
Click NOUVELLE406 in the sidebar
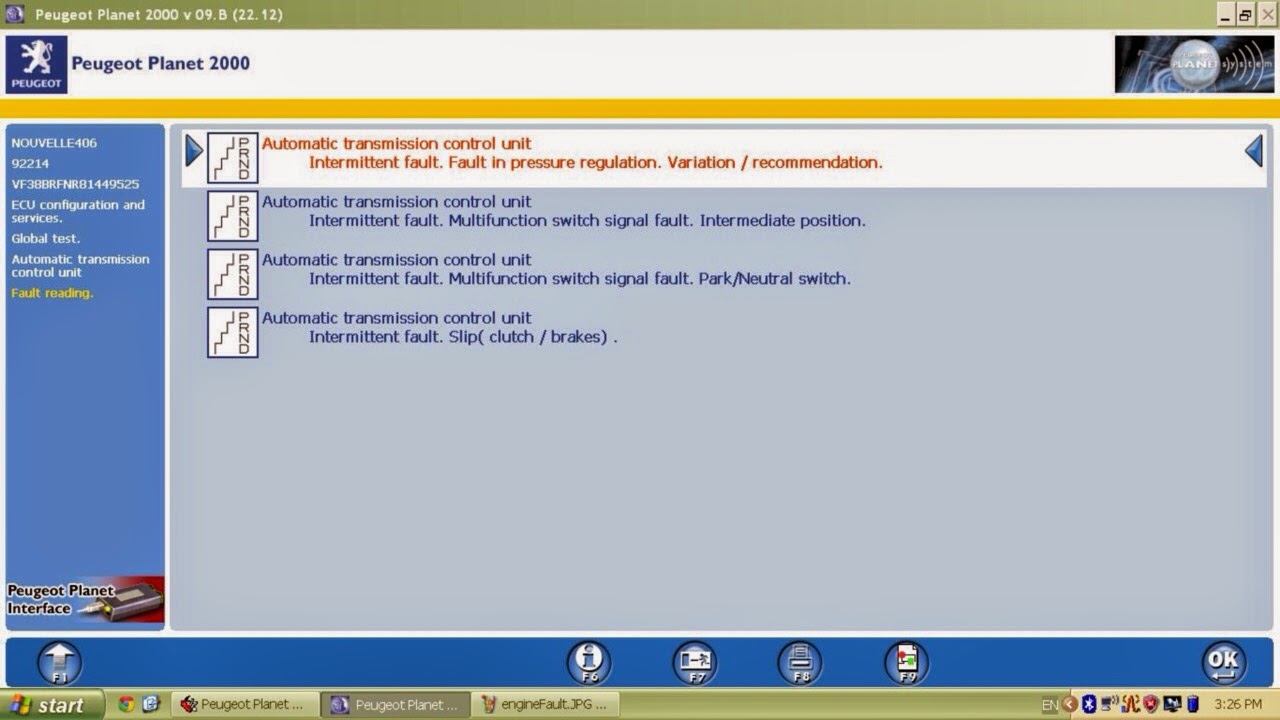(54, 143)
